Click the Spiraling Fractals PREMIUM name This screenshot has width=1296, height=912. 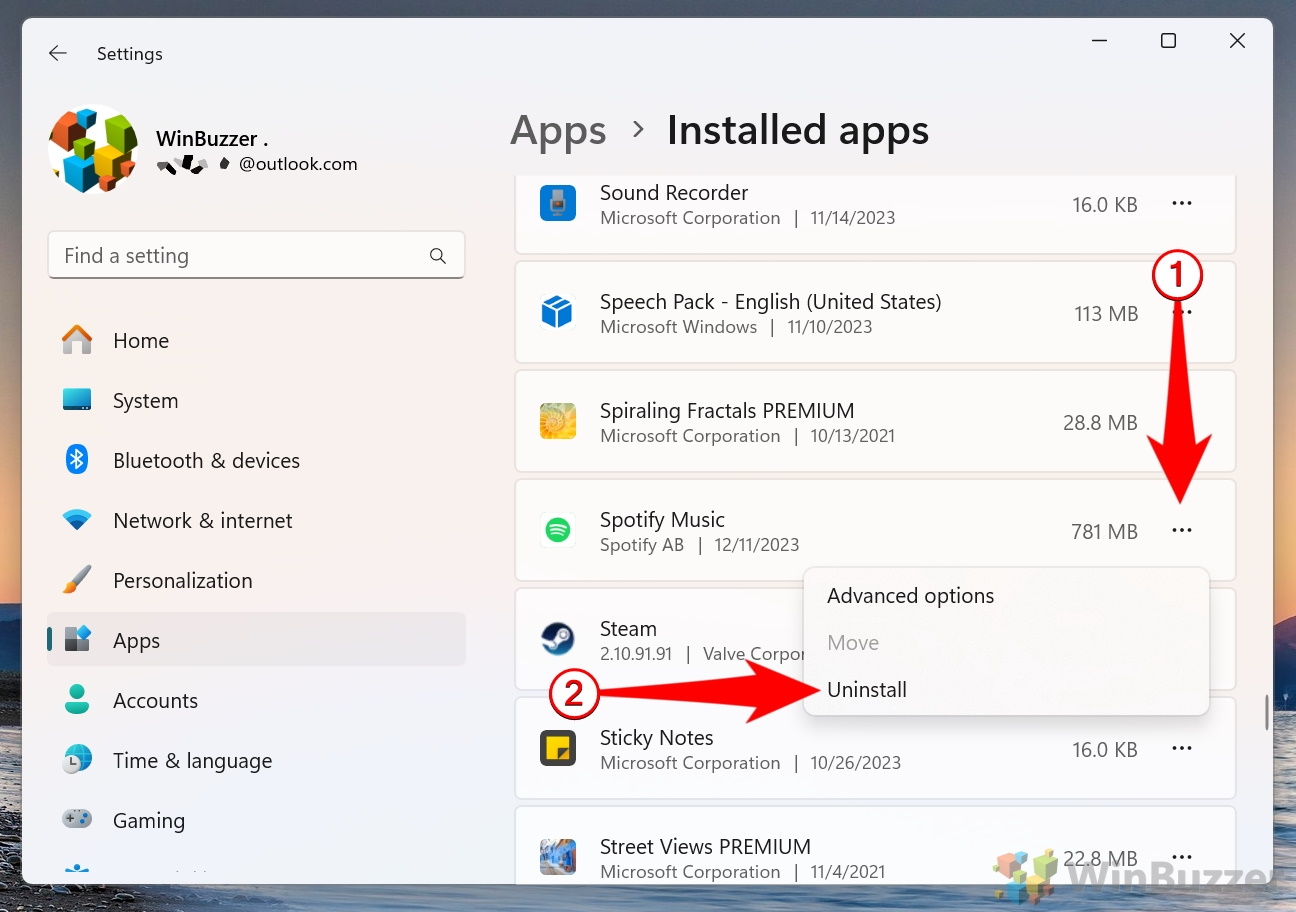tap(727, 411)
